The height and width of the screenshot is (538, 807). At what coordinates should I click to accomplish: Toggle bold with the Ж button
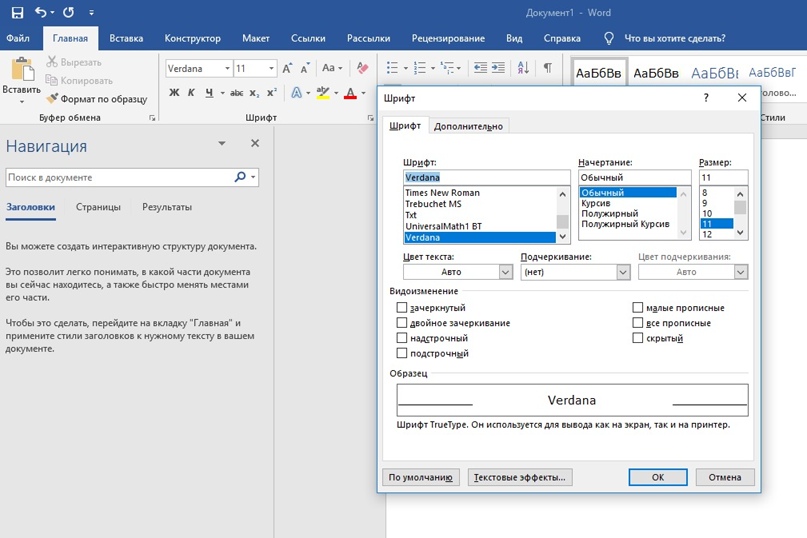[174, 93]
